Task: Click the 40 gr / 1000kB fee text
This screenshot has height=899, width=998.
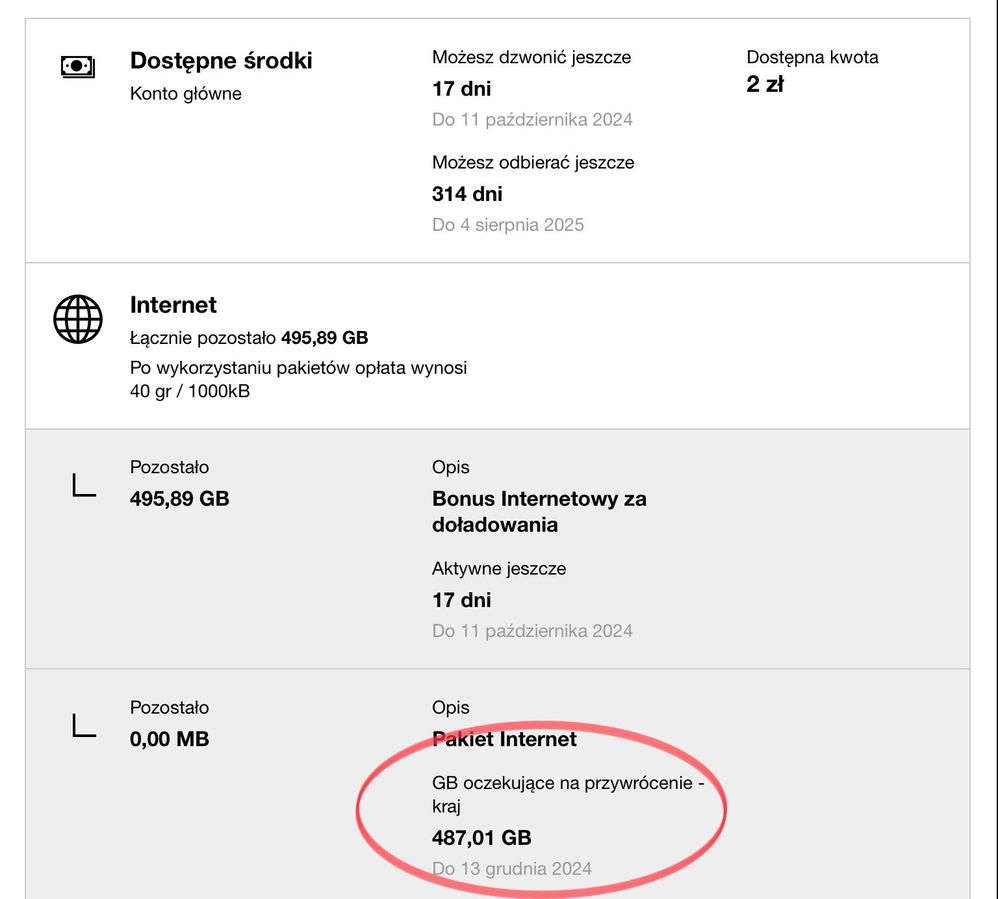Action: click(190, 391)
